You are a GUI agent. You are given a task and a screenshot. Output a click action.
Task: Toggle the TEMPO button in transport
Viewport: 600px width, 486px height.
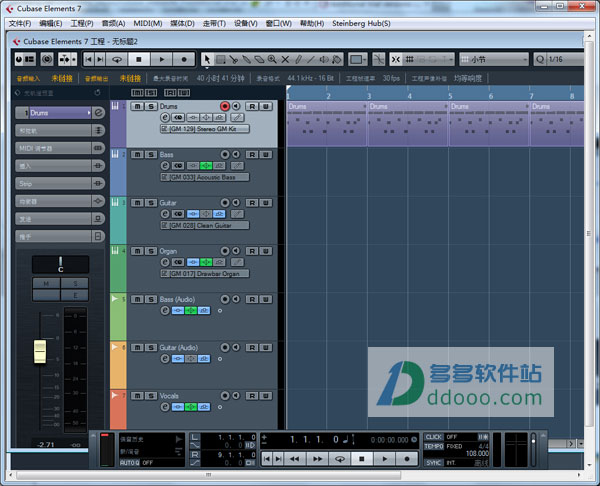pyautogui.click(x=434, y=446)
